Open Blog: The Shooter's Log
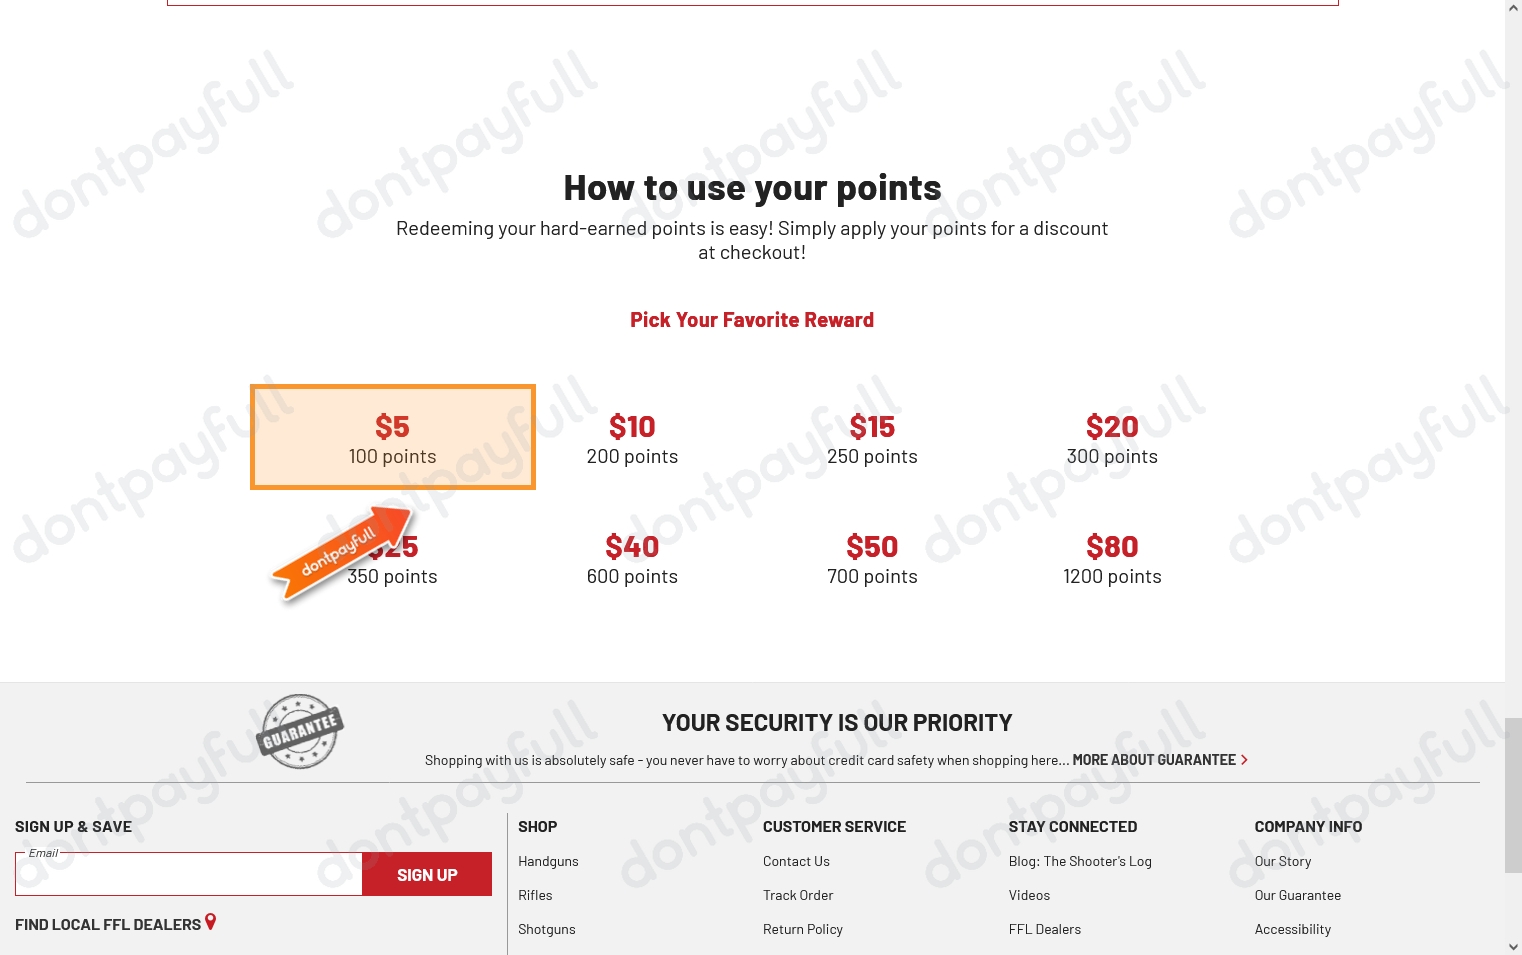This screenshot has height=955, width=1522. [1080, 861]
